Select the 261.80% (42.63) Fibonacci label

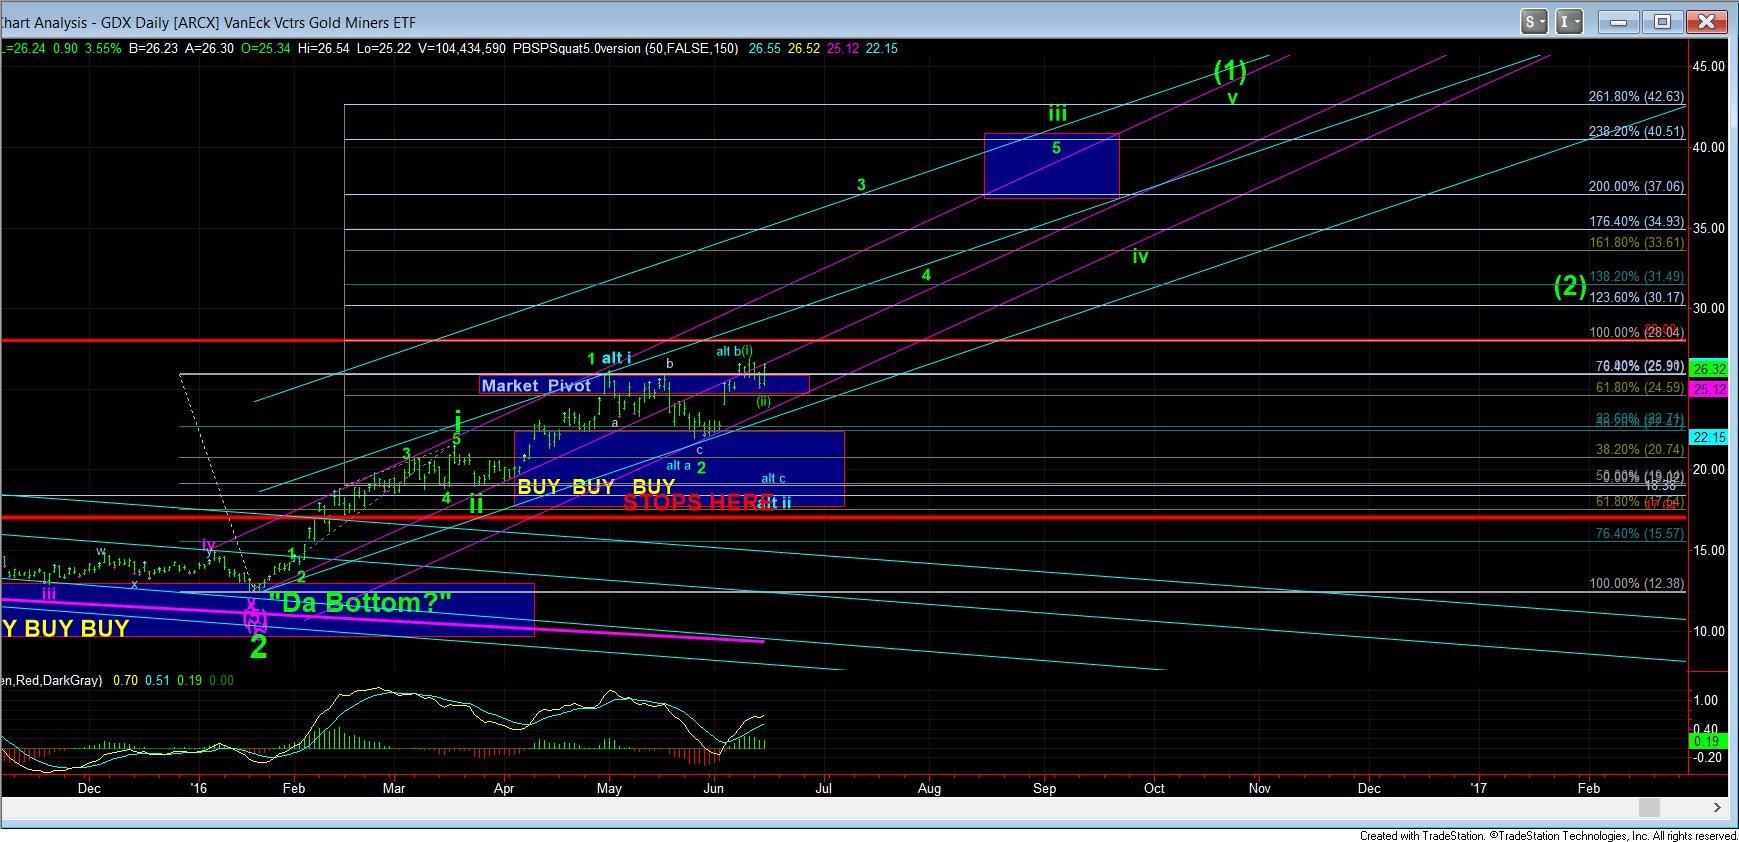1636,97
